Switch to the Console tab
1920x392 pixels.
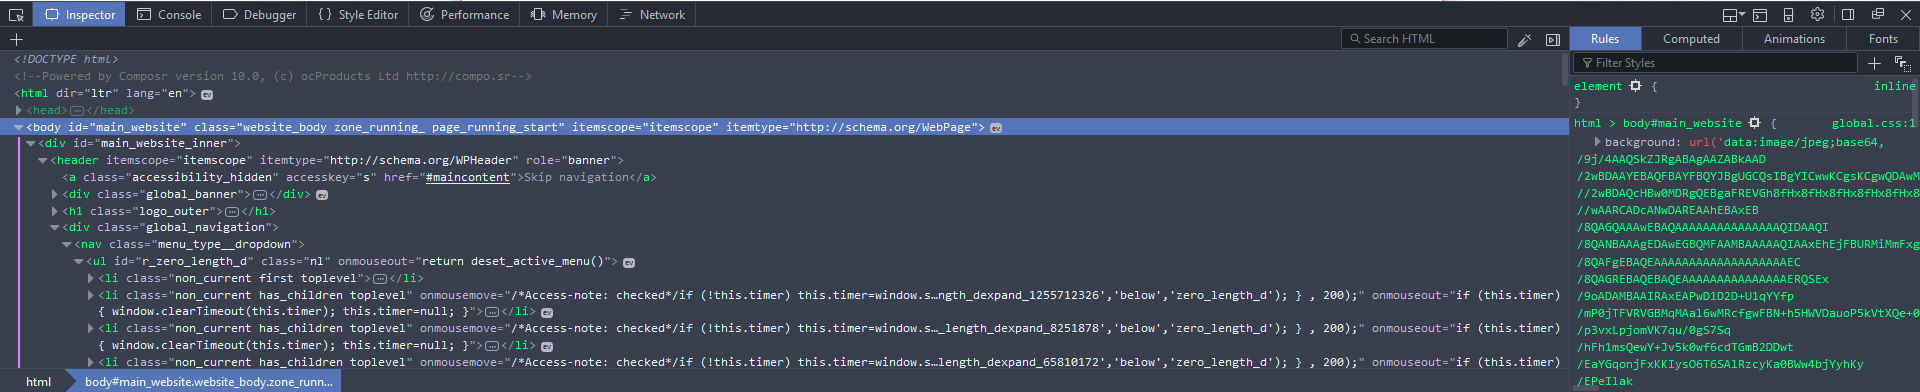[x=169, y=14]
